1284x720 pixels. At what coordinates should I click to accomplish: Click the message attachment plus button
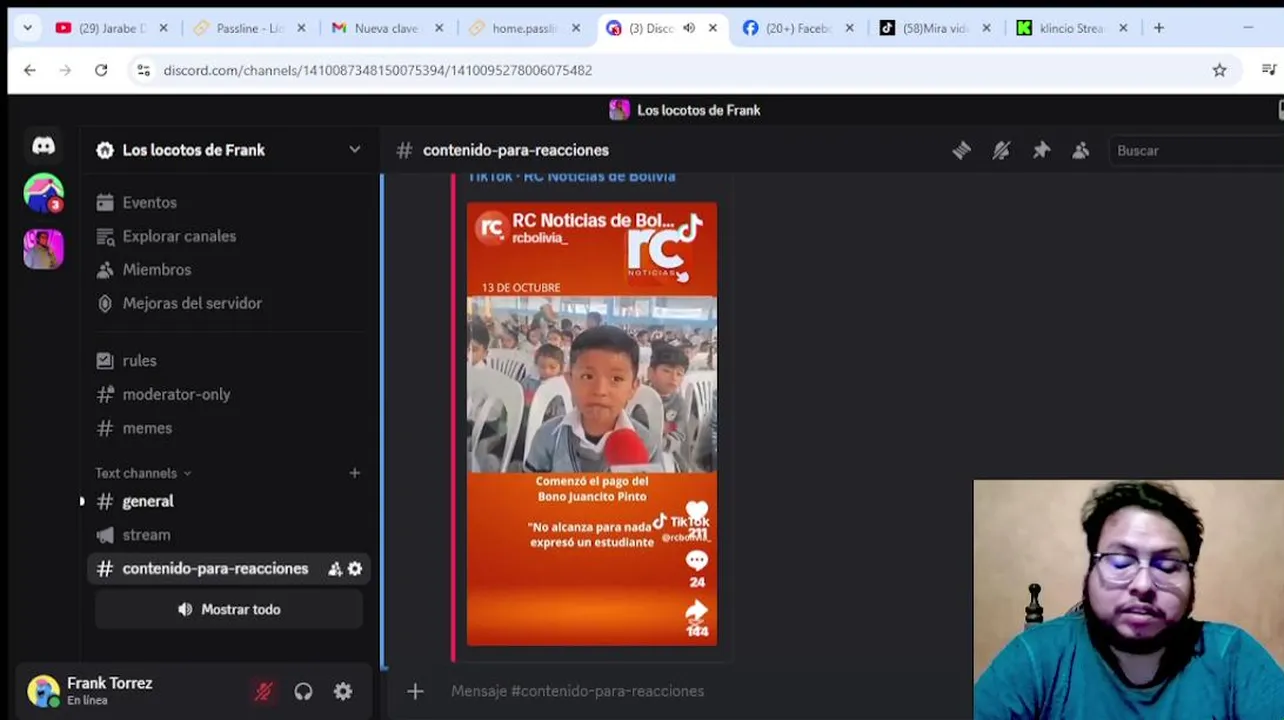tap(415, 691)
